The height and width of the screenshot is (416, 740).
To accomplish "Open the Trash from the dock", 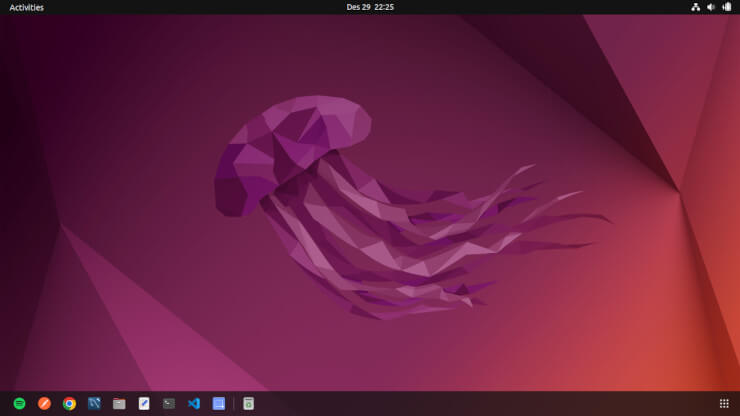I will coord(248,403).
